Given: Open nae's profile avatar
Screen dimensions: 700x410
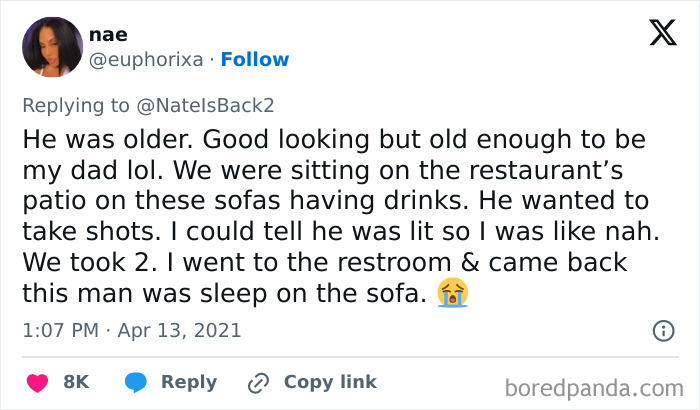Looking at the screenshot, I should (51, 48).
